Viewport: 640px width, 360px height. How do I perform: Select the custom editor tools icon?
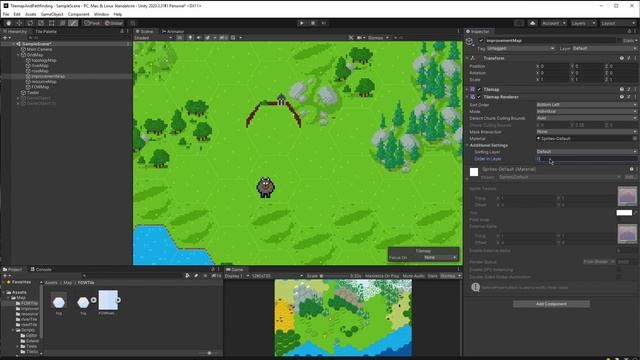pyautogui.click(x=73, y=23)
